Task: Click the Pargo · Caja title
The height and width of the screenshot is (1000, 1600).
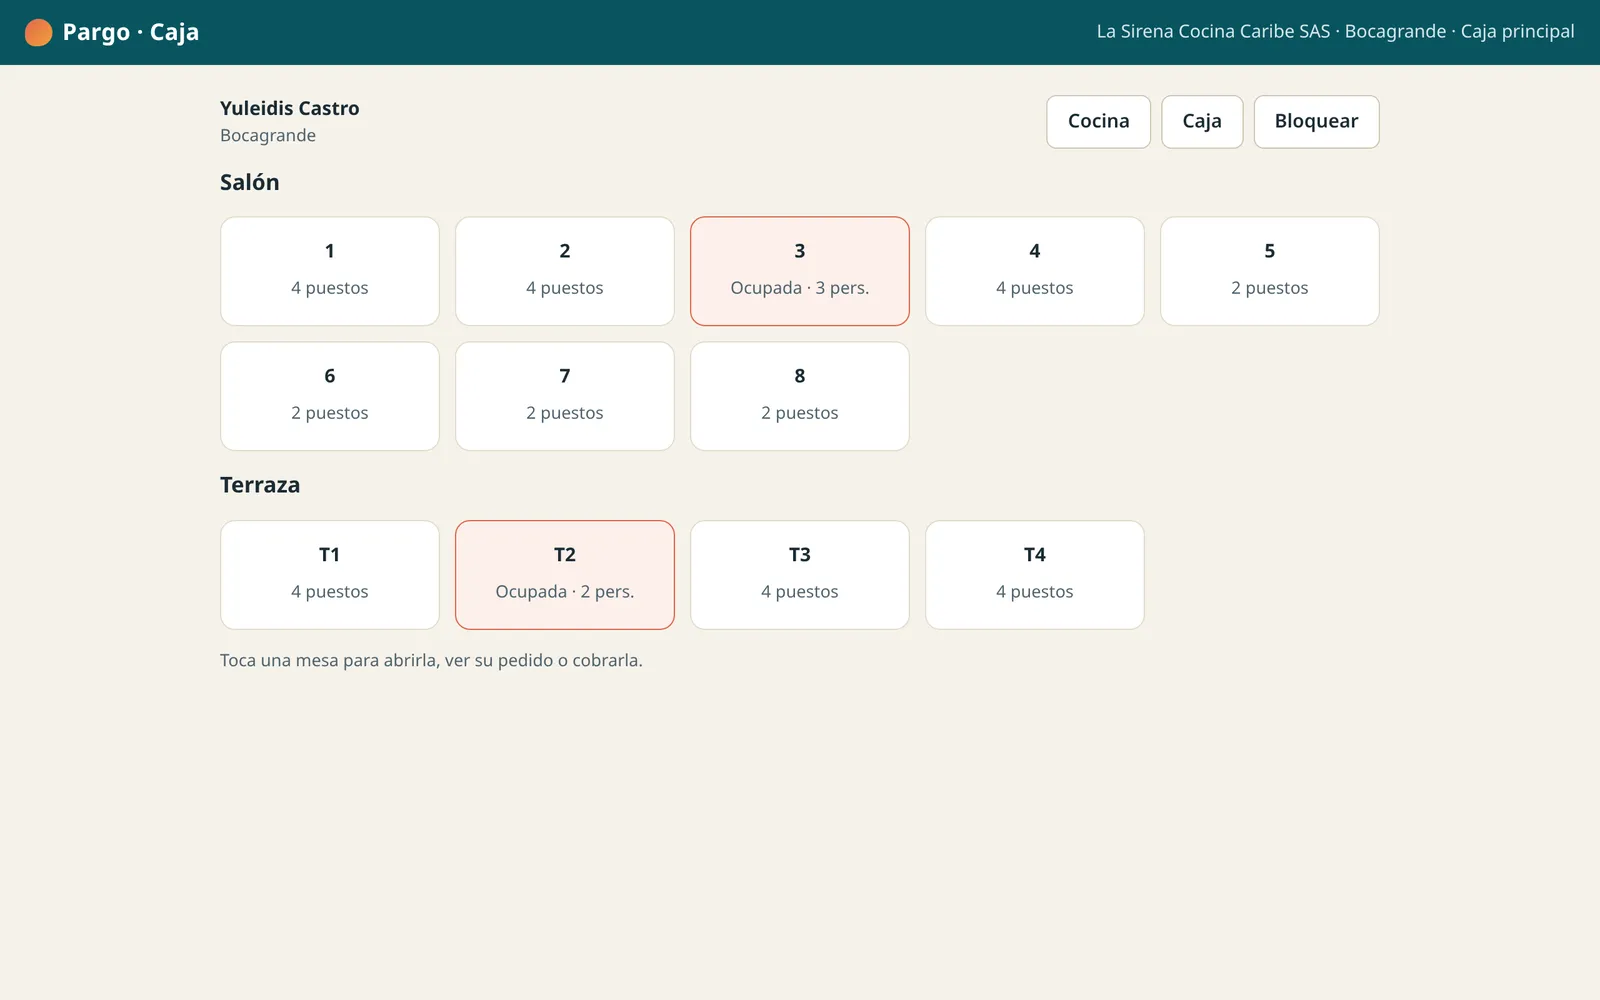Action: click(x=131, y=32)
